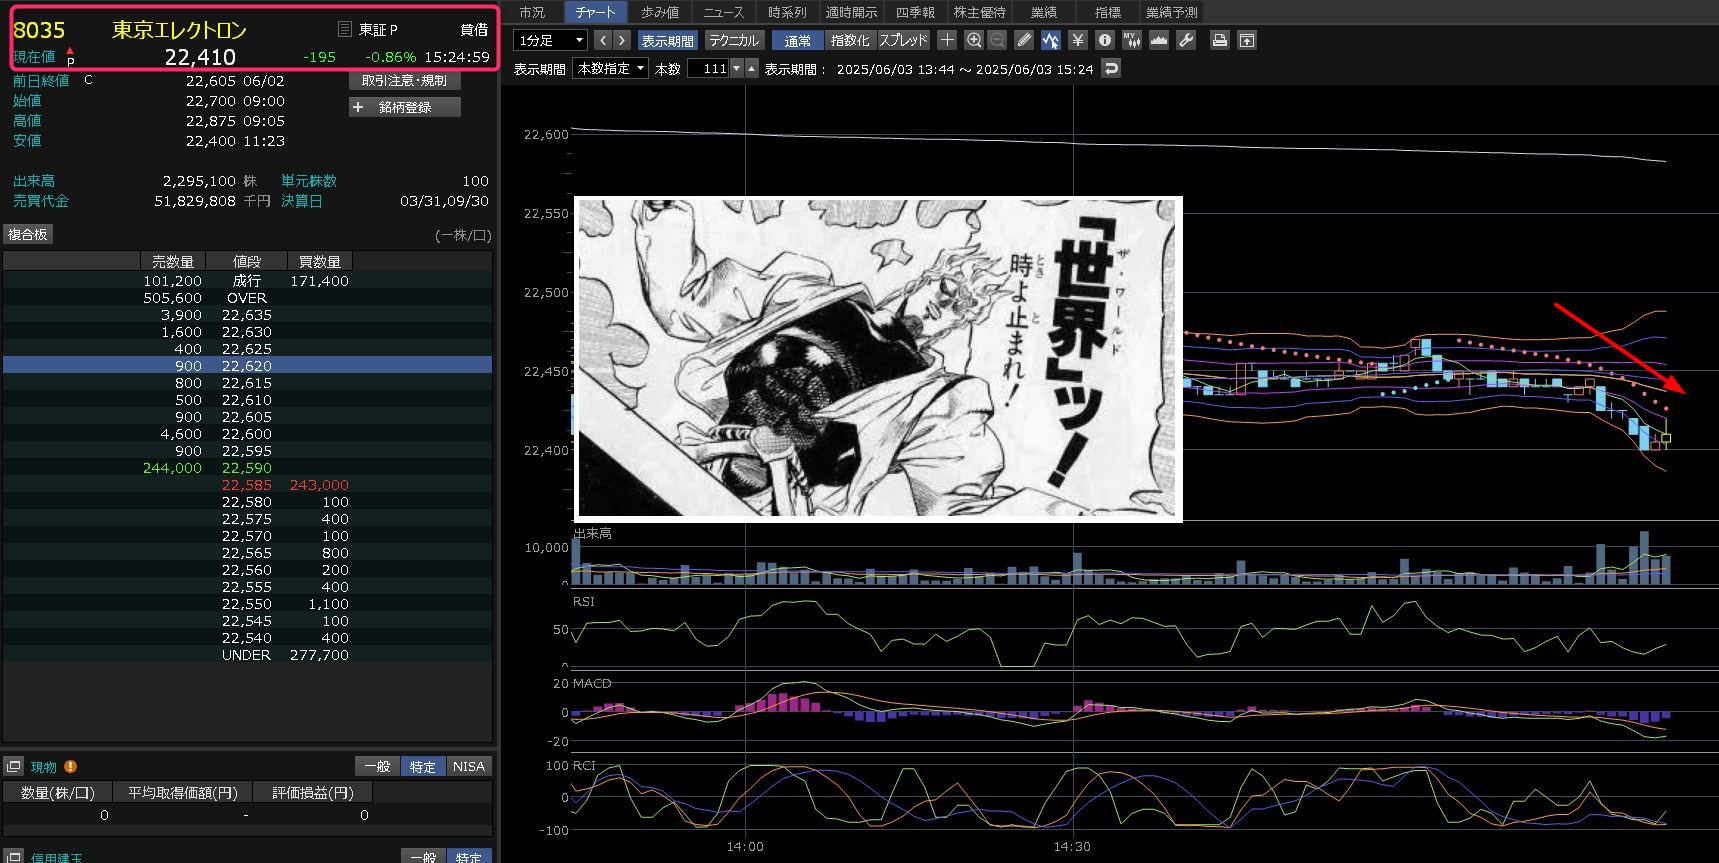Click the 銘柄登録 button

405,107
